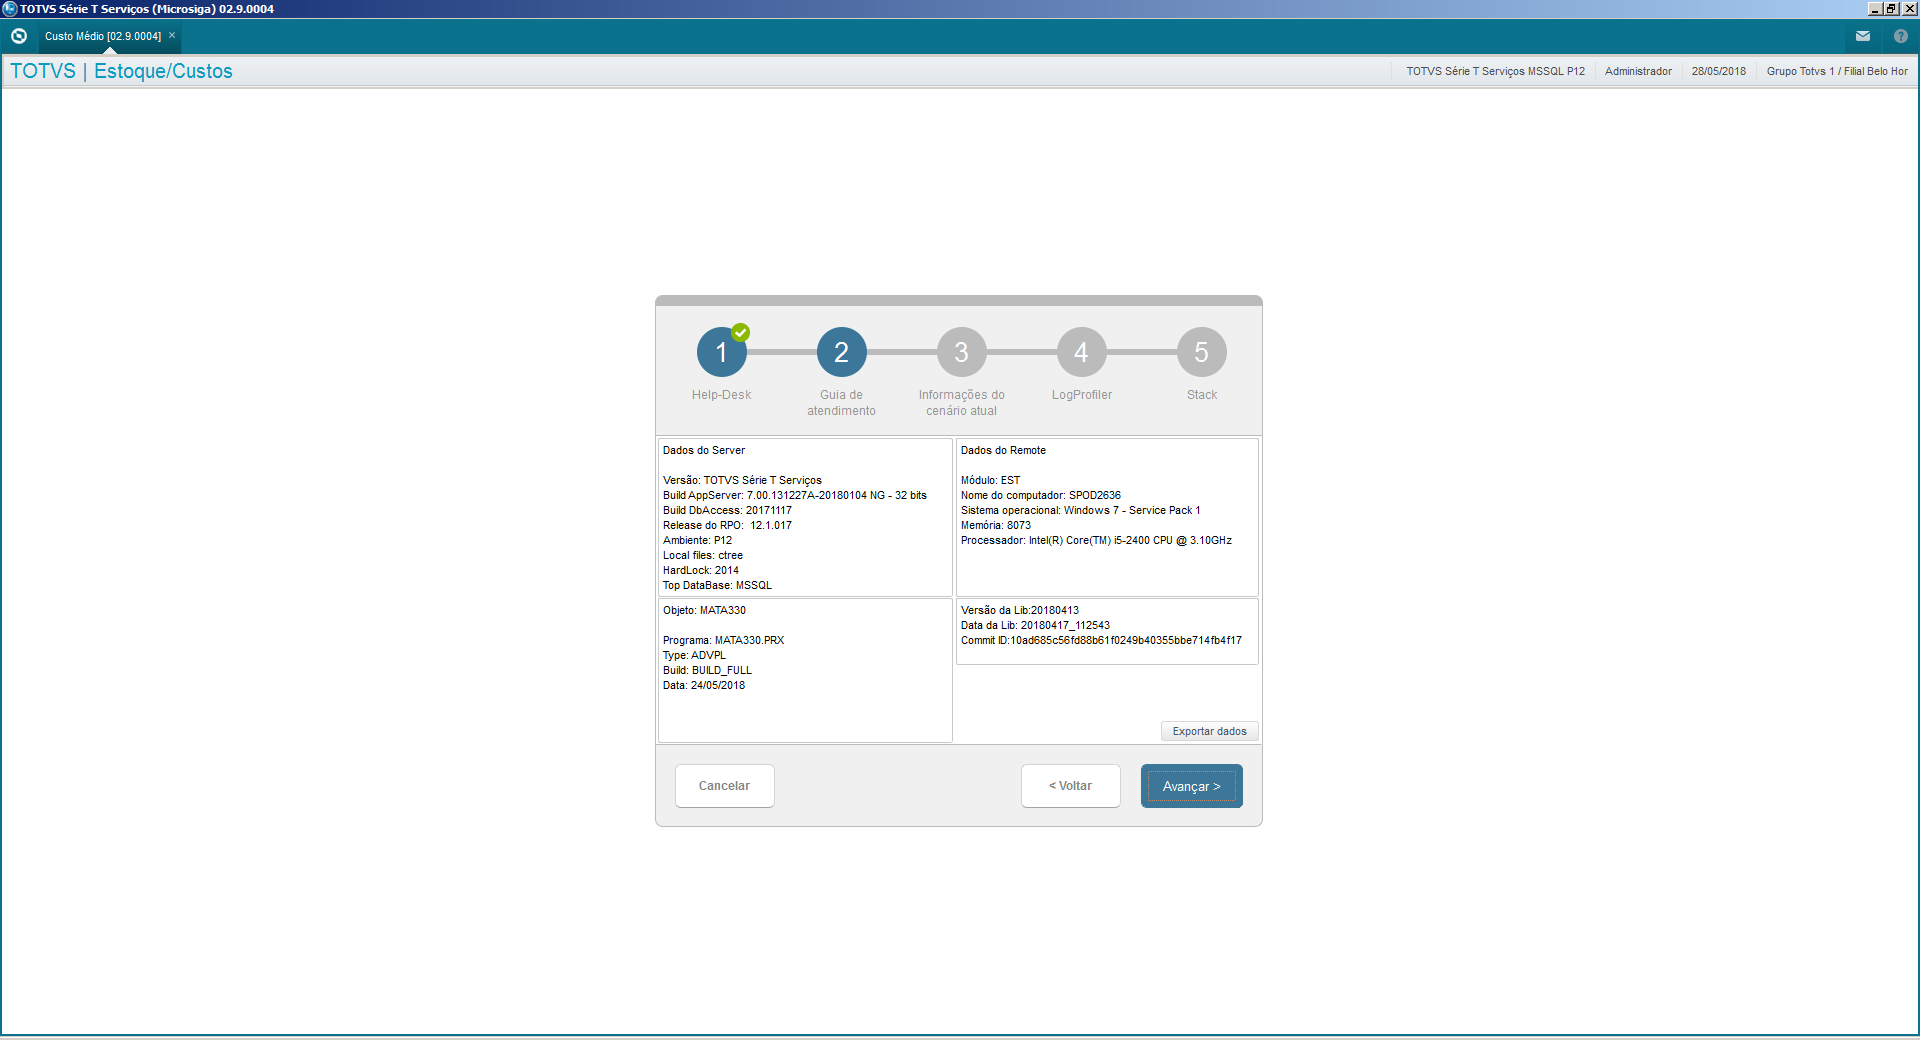The width and height of the screenshot is (1920, 1040).
Task: Click the TOTVS logo icon in the tab bar
Action: pos(19,36)
